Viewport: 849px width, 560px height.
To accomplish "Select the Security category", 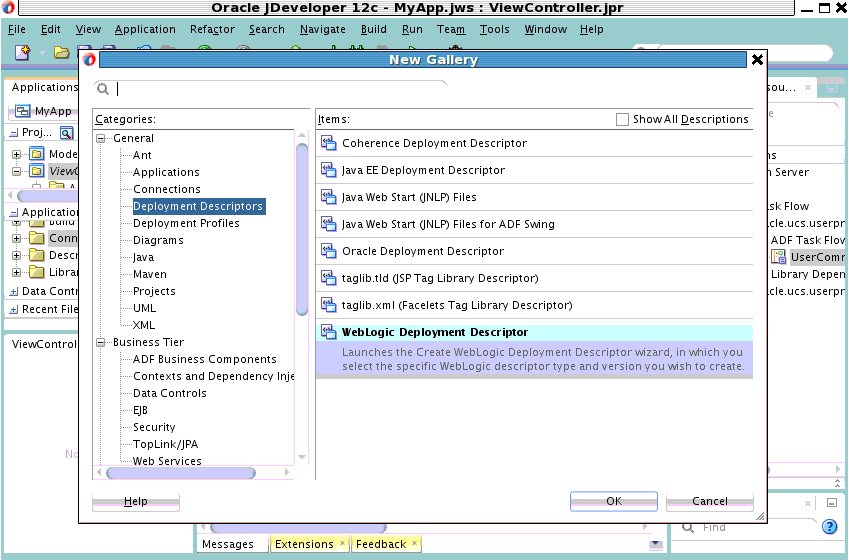I will click(154, 427).
